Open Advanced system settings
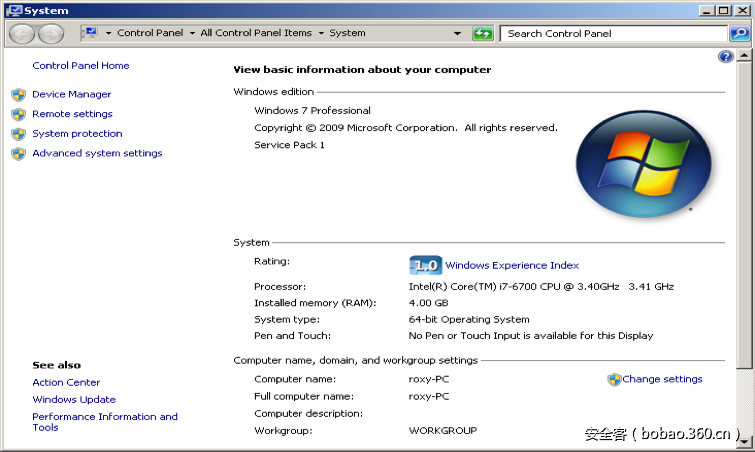755x452 pixels. click(97, 153)
